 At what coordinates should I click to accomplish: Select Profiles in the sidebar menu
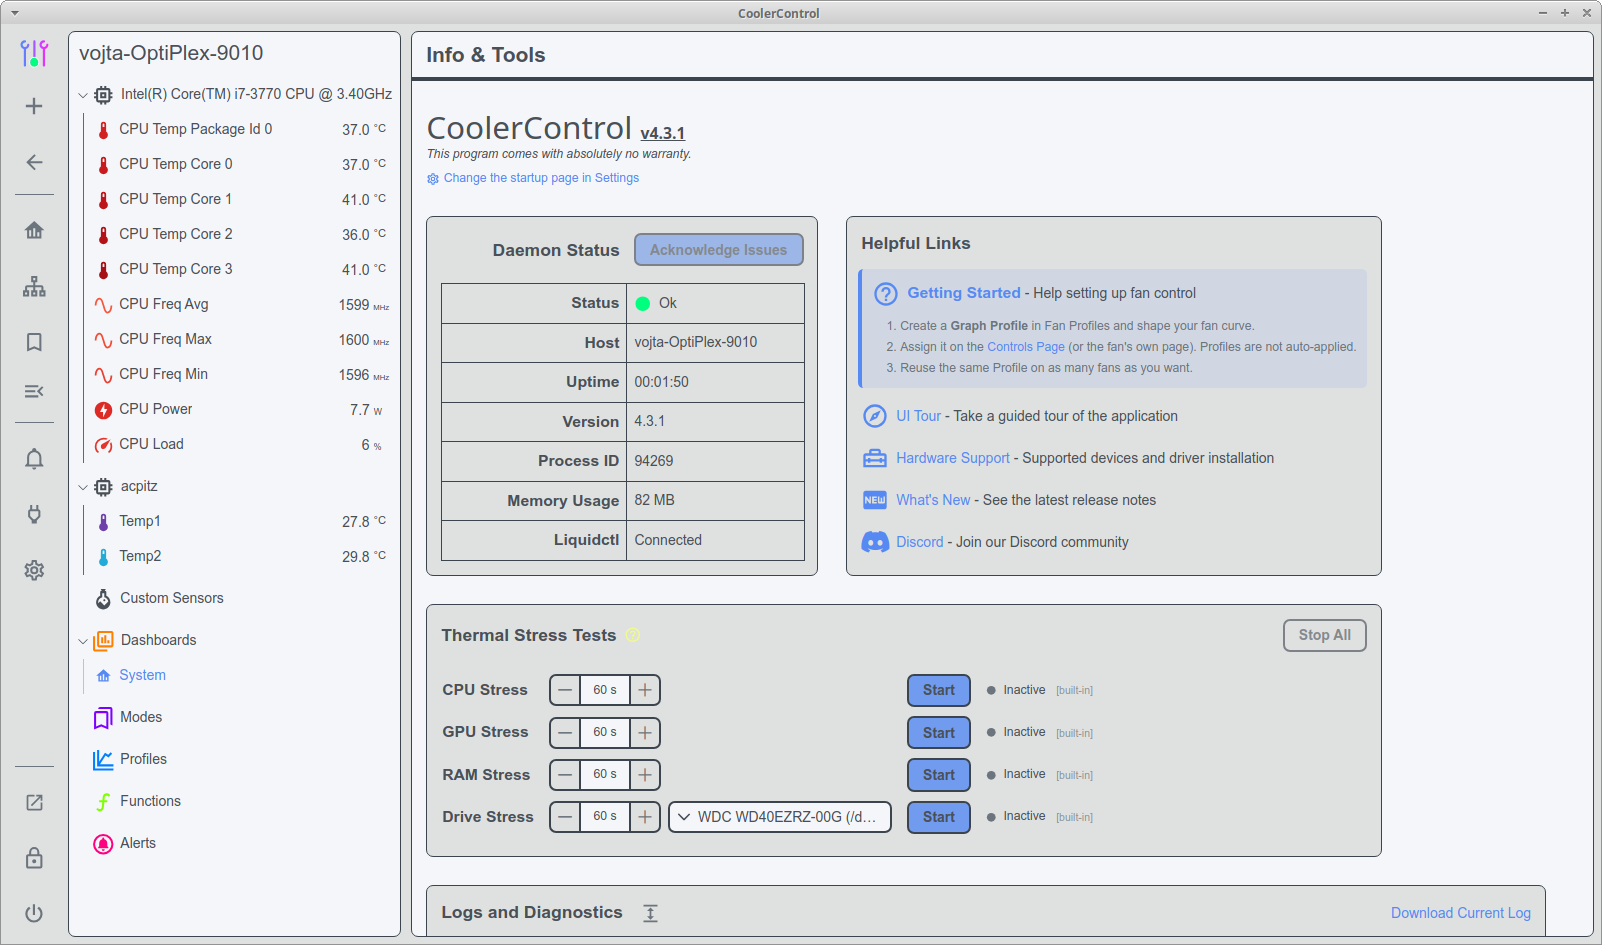click(x=143, y=759)
